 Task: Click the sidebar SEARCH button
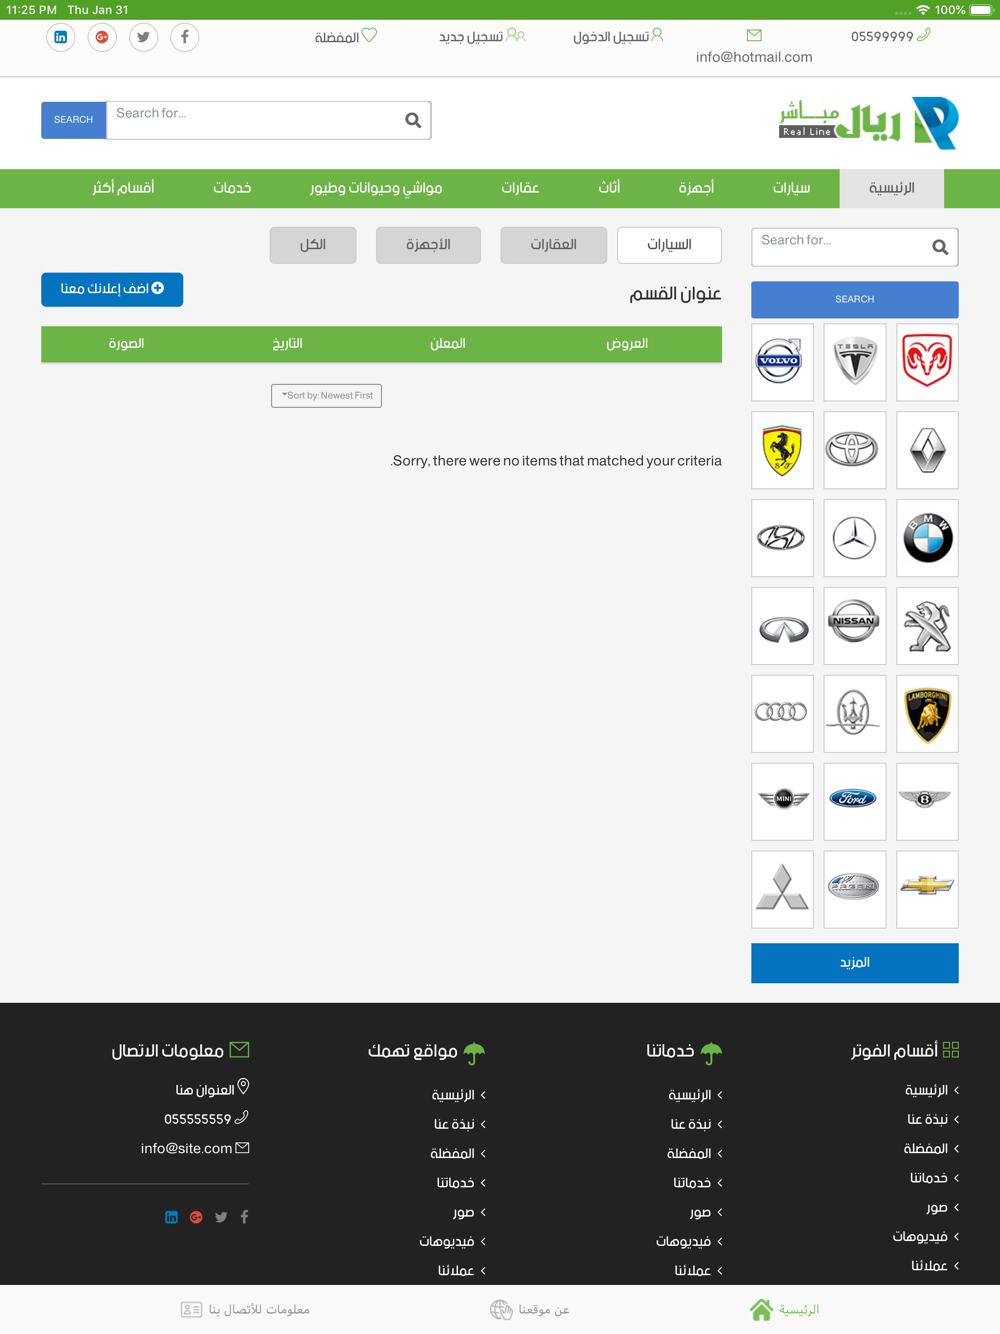(855, 299)
